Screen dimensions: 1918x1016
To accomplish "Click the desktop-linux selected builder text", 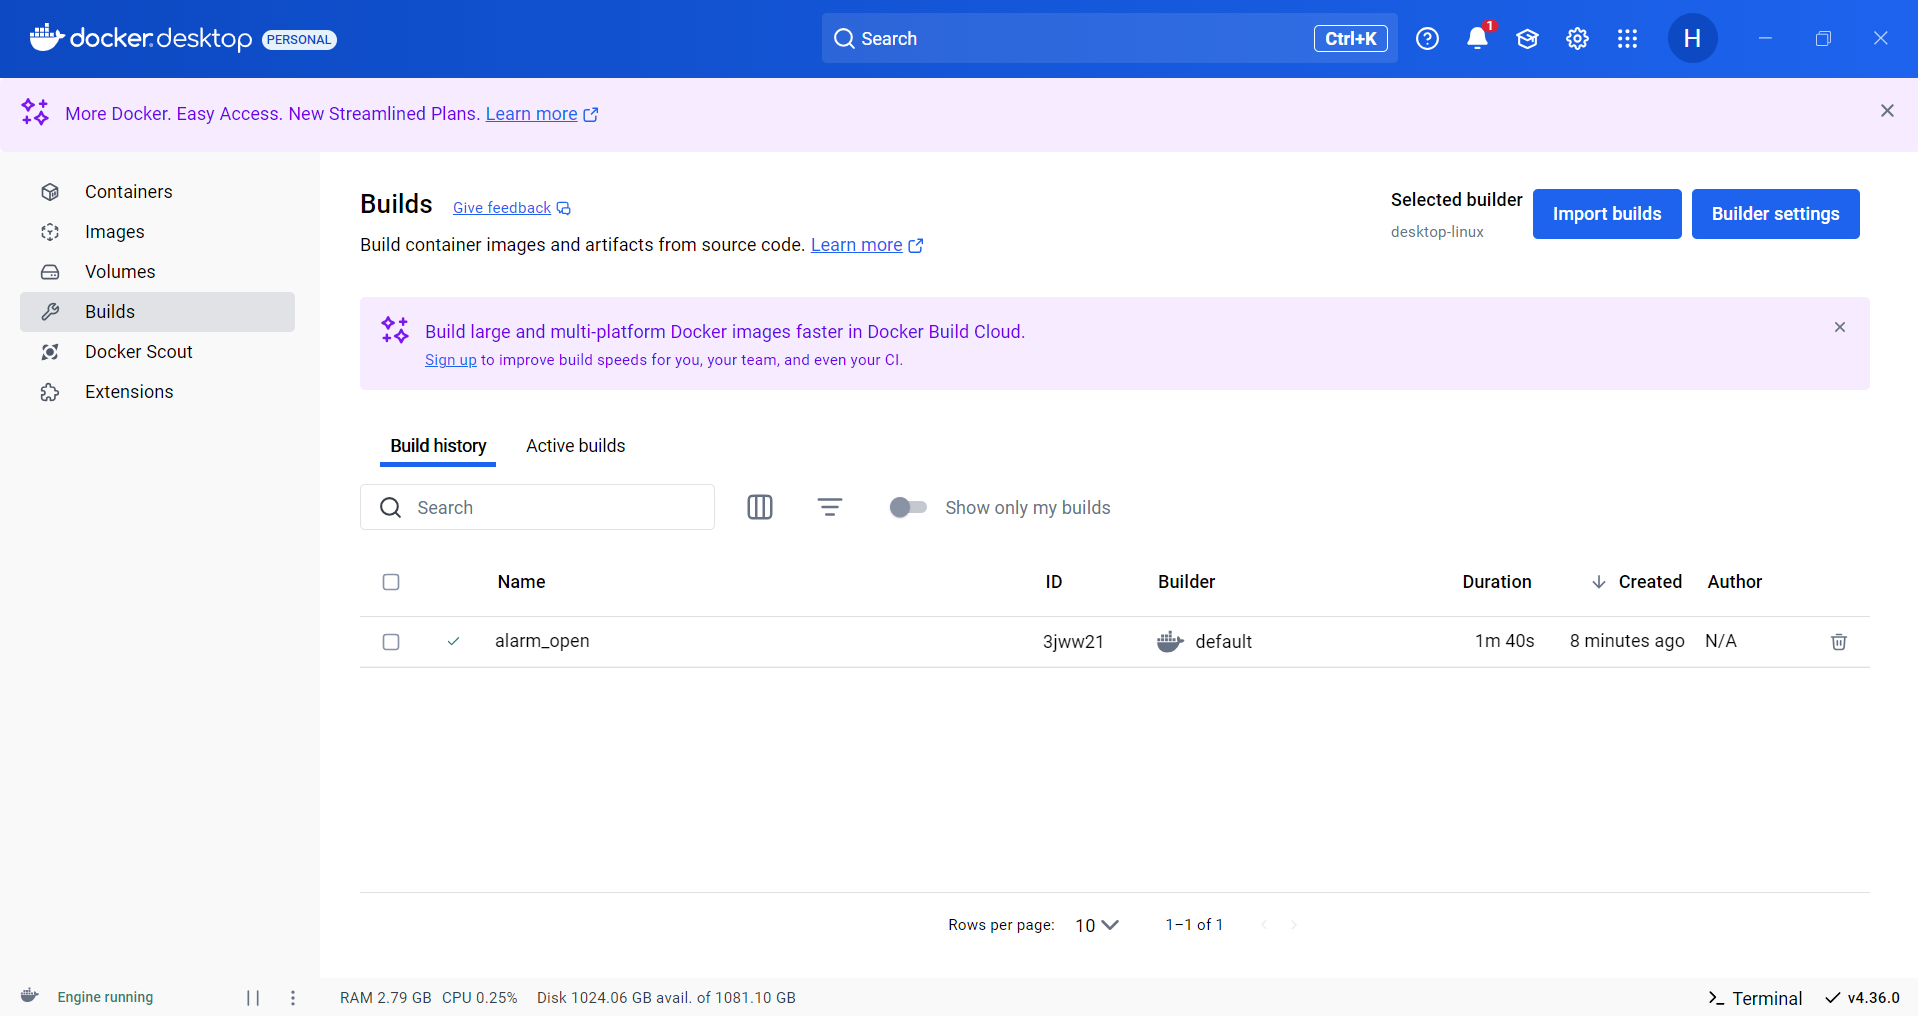I will click(x=1437, y=232).
